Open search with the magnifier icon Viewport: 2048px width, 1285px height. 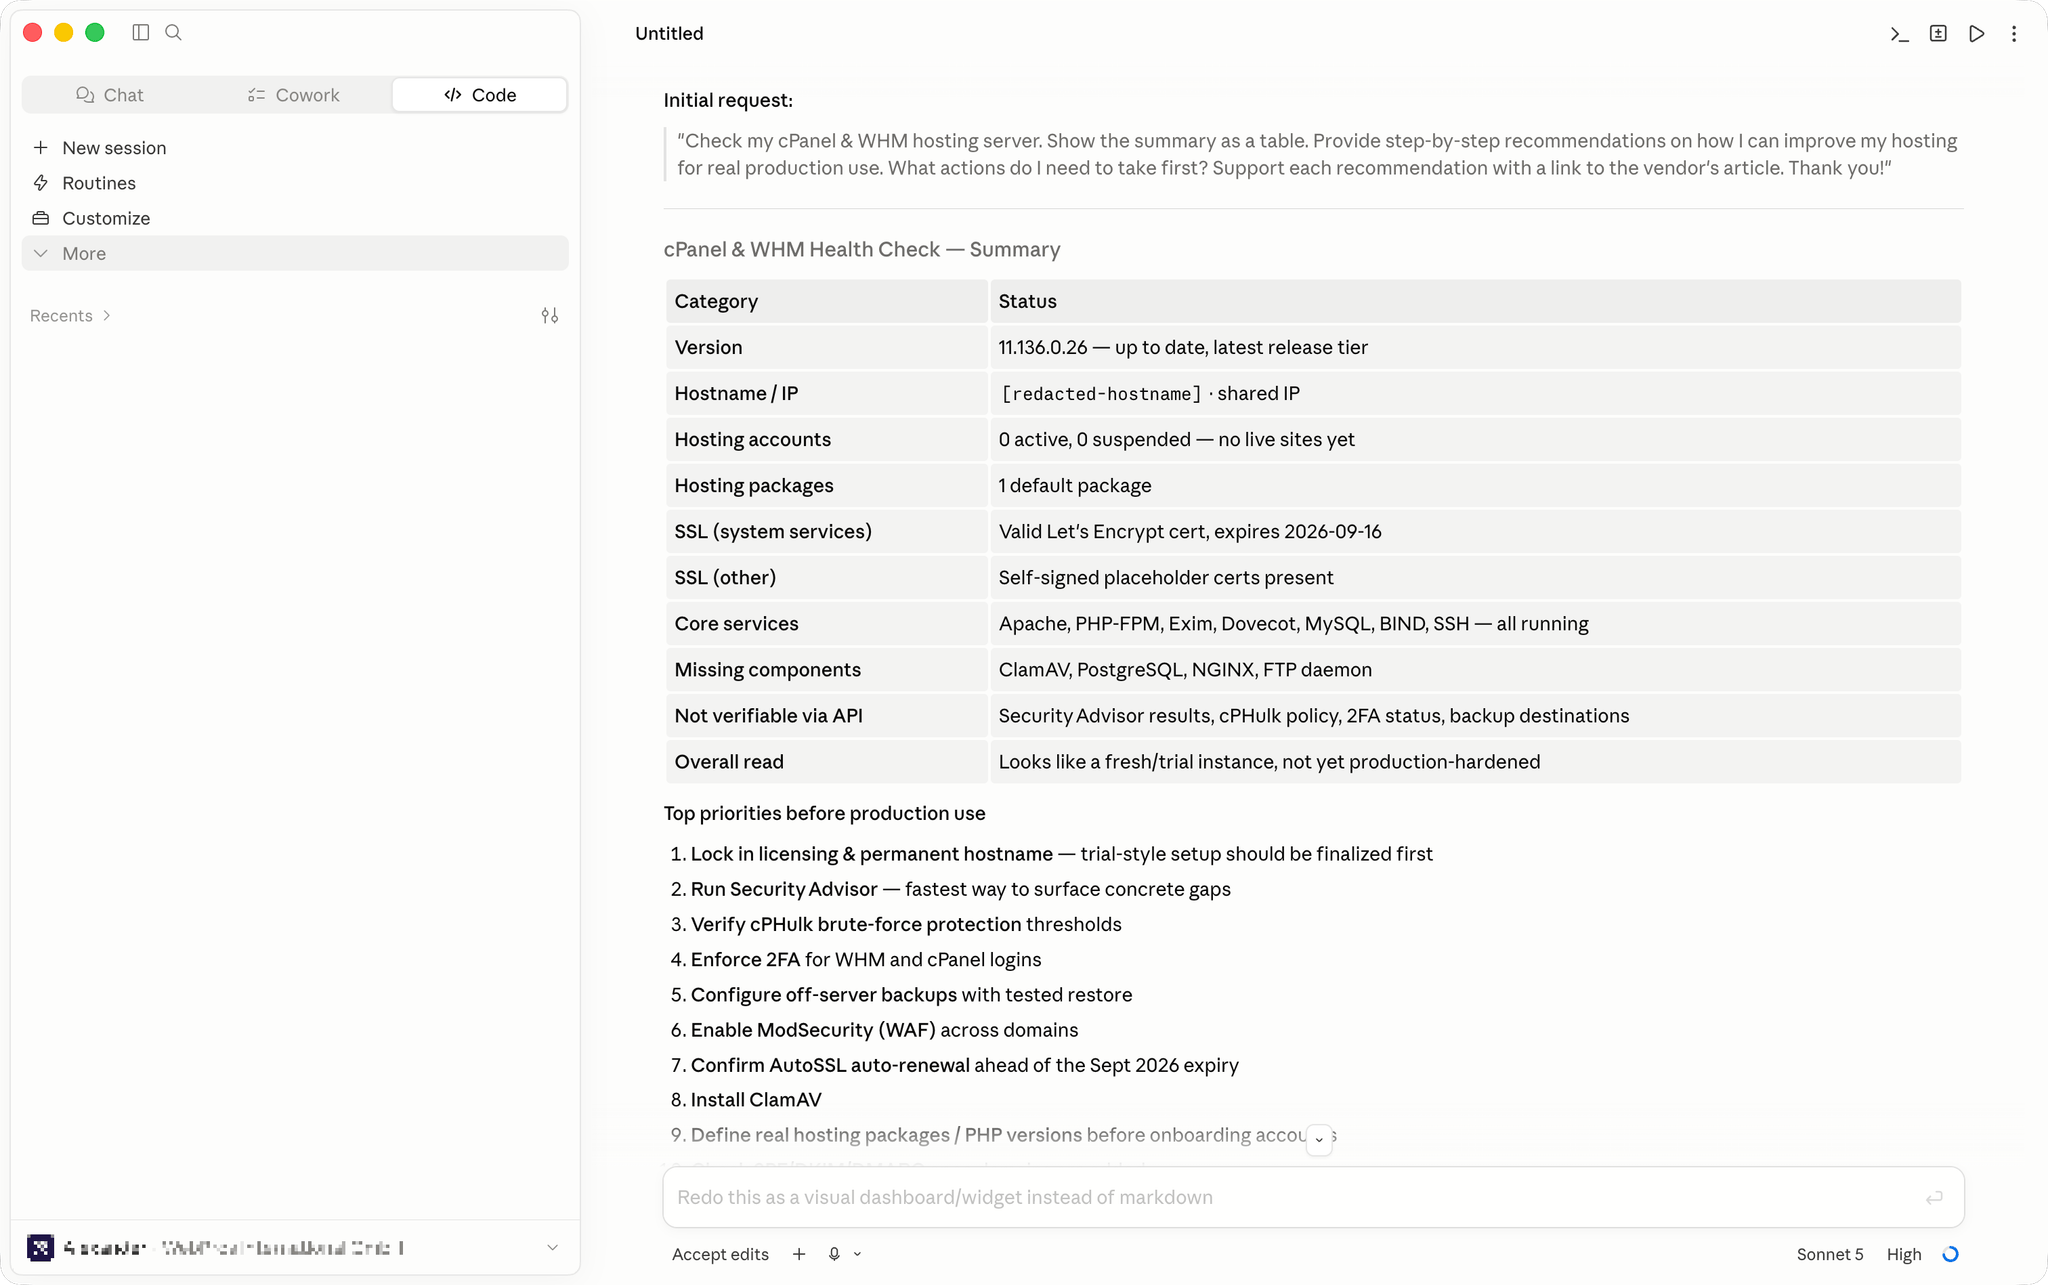tap(173, 33)
